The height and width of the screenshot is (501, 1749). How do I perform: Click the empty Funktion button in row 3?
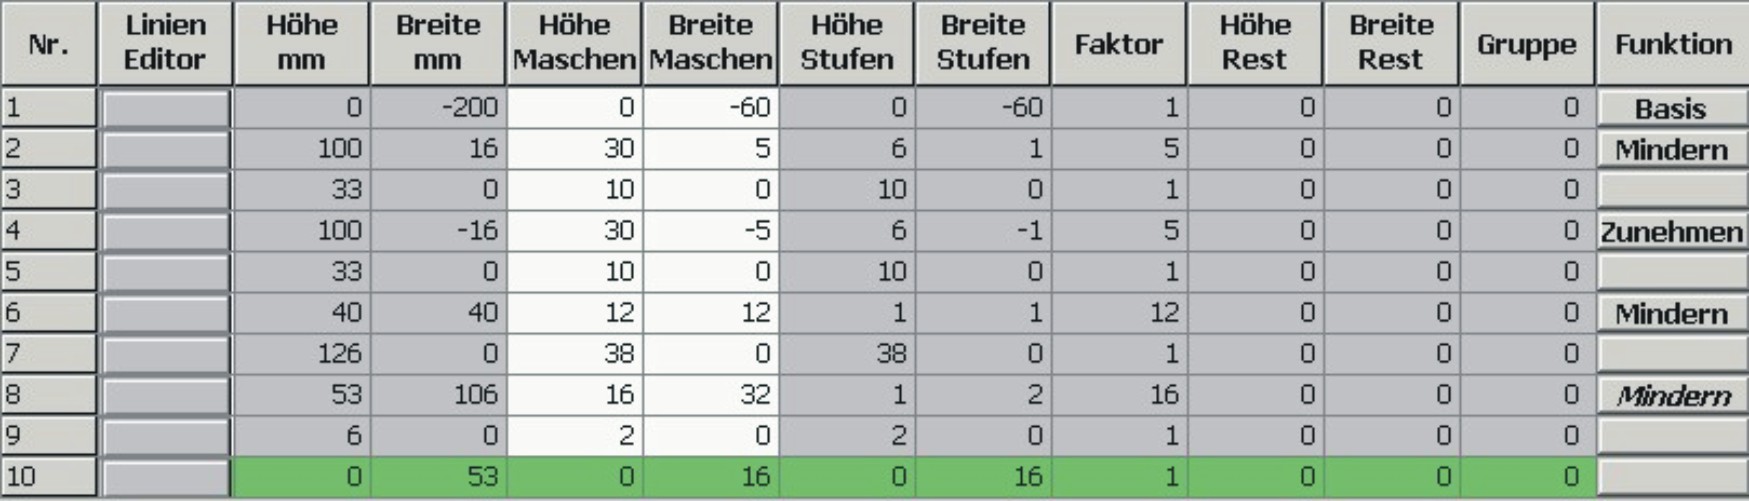tap(1671, 190)
